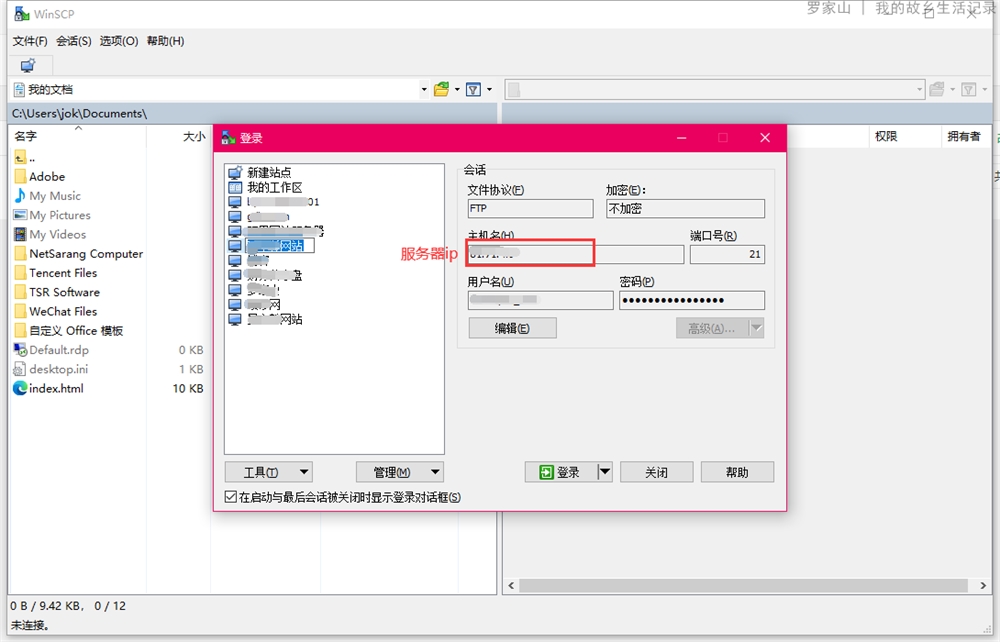The image size is (1000, 642).
Task: Click the My Music note icon
Action: click(x=20, y=196)
